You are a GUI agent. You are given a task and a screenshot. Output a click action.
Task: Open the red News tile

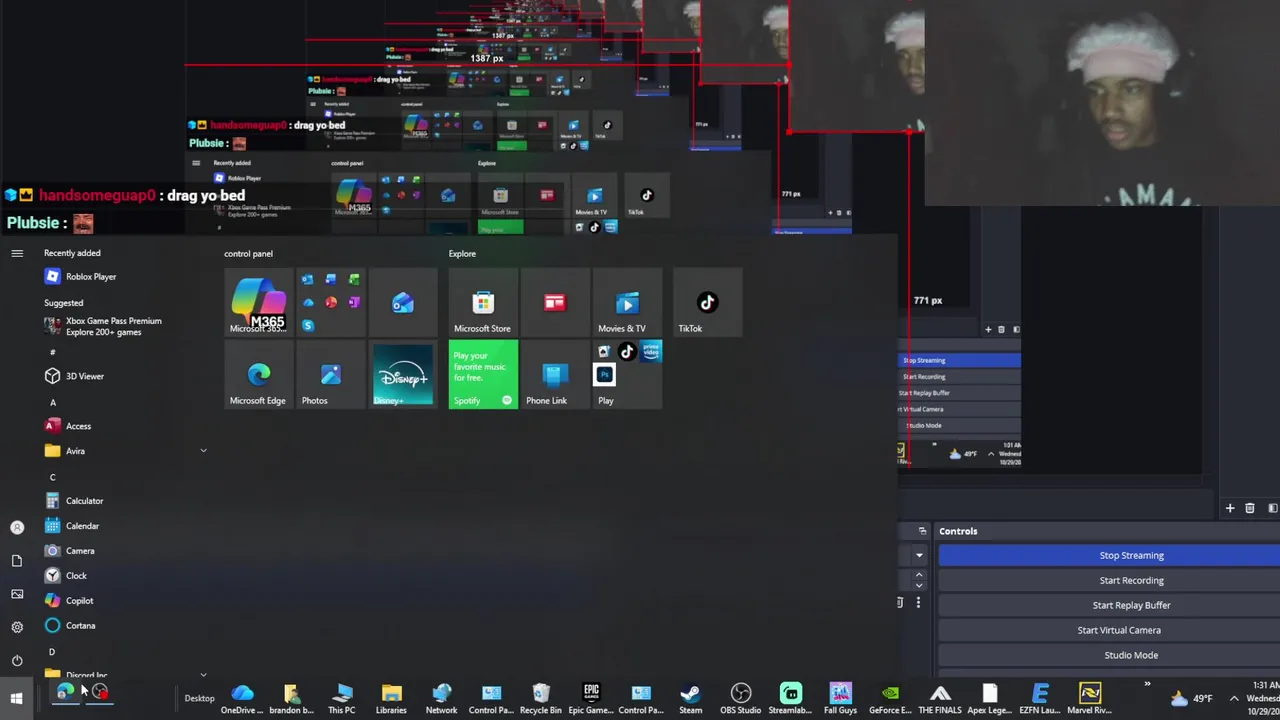555,303
